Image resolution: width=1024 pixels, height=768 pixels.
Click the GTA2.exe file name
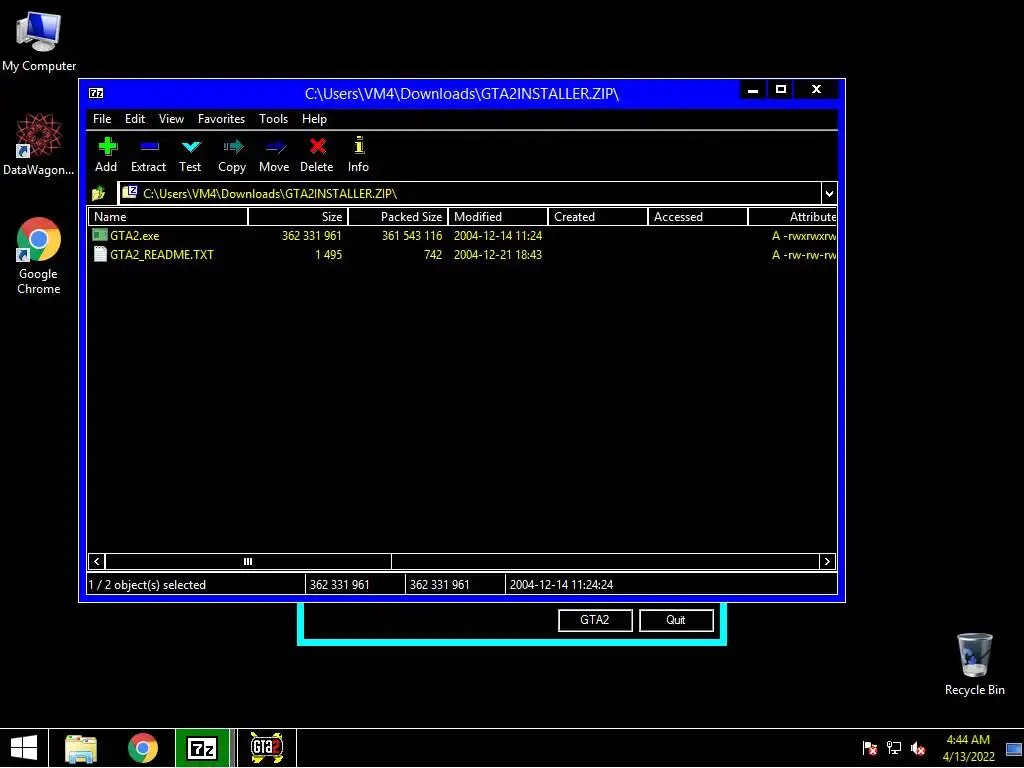135,236
